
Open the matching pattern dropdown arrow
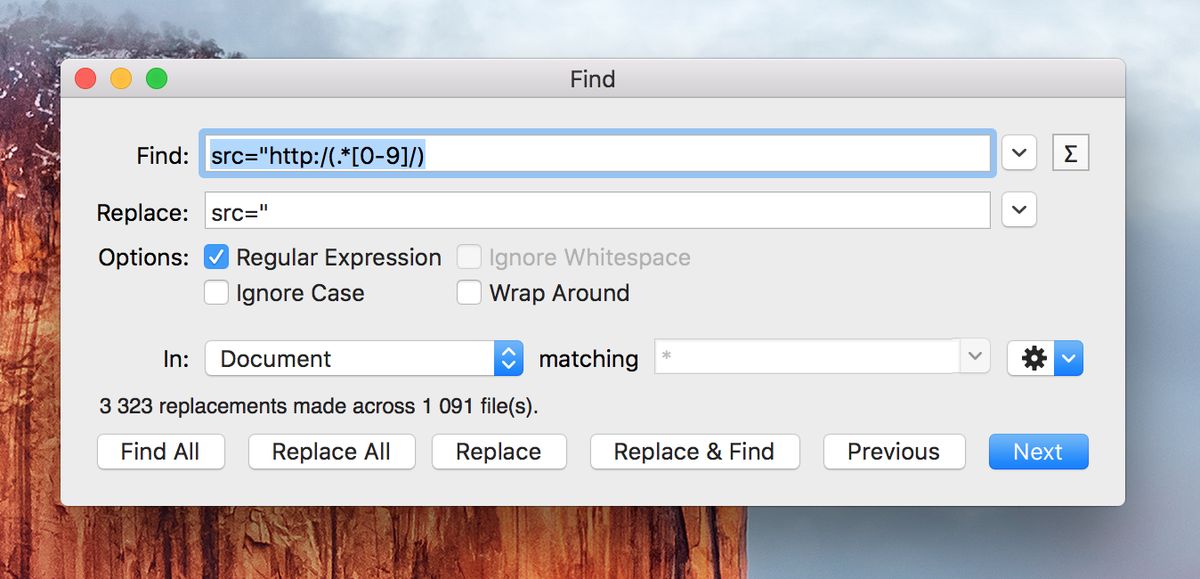pos(975,358)
